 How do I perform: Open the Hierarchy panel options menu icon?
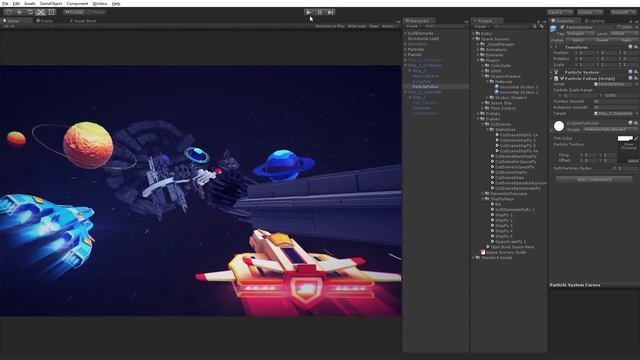point(466,21)
